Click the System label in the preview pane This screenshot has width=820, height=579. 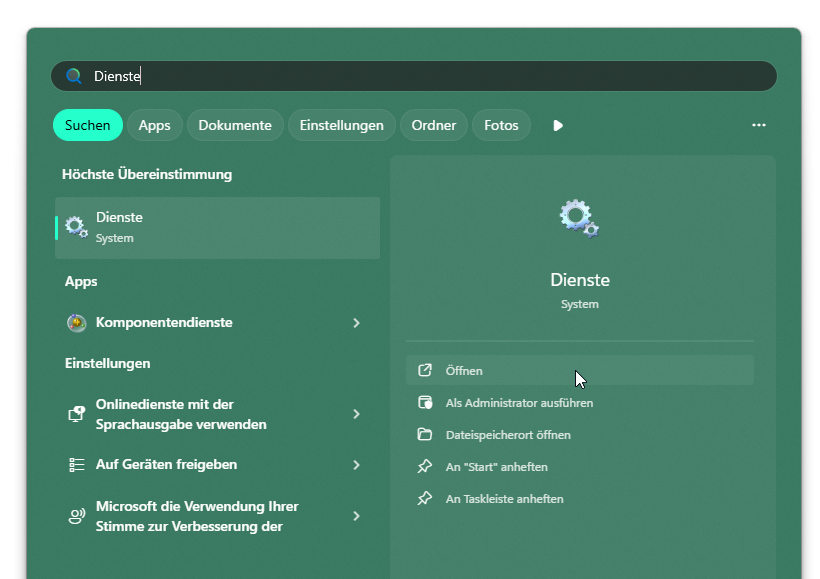[580, 304]
